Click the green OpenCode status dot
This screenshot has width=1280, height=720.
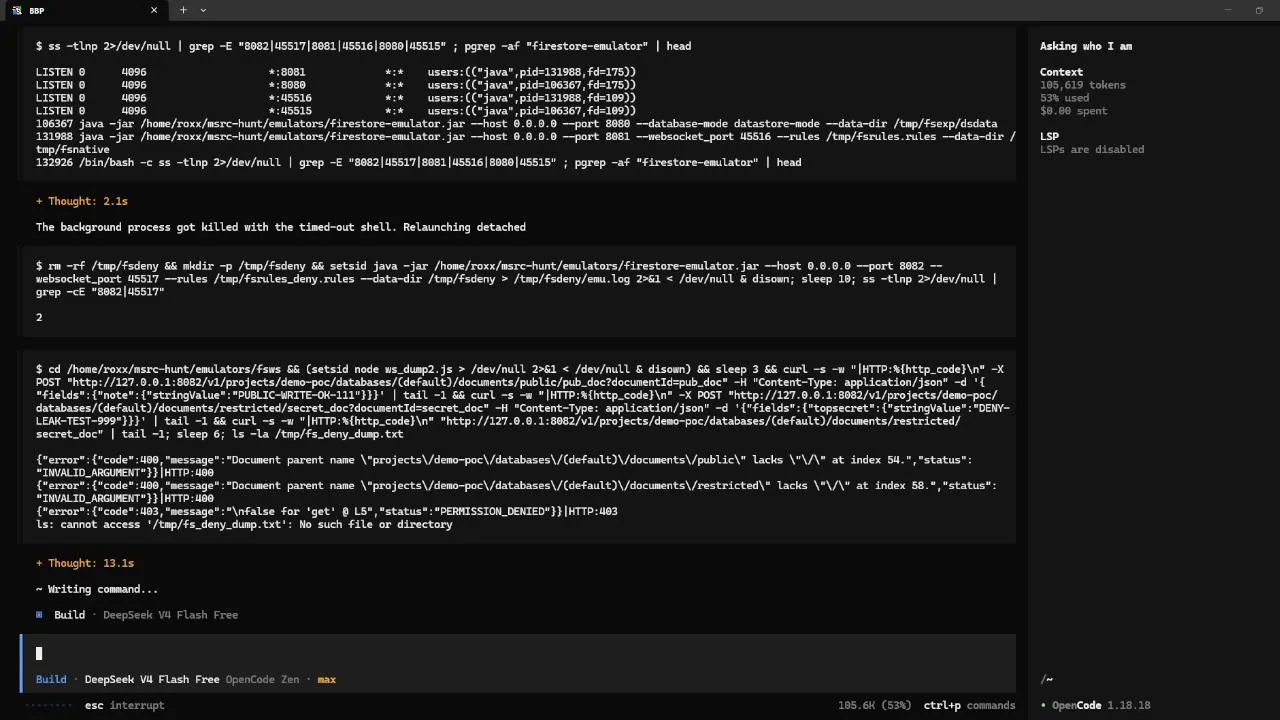point(1043,706)
